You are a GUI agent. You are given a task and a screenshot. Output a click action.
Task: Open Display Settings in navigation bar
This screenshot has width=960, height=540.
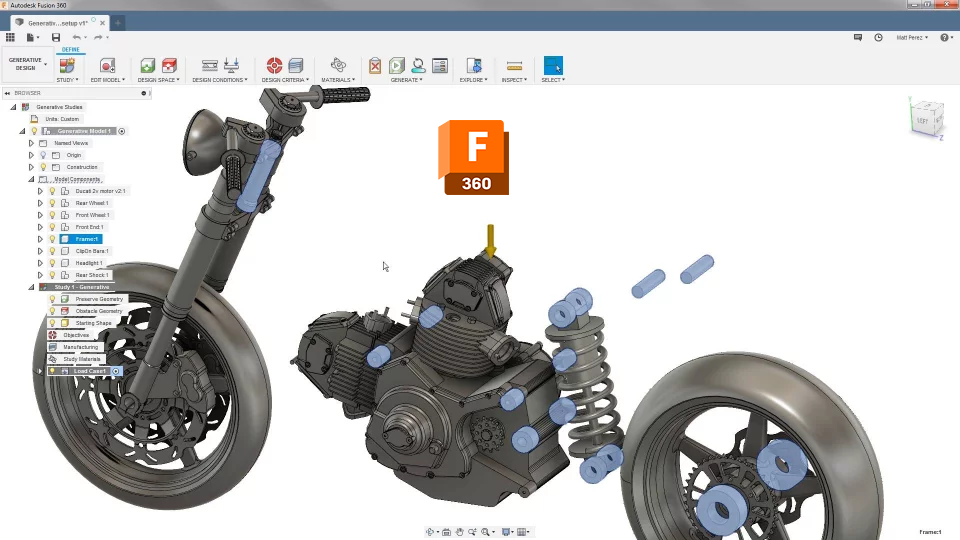click(506, 532)
